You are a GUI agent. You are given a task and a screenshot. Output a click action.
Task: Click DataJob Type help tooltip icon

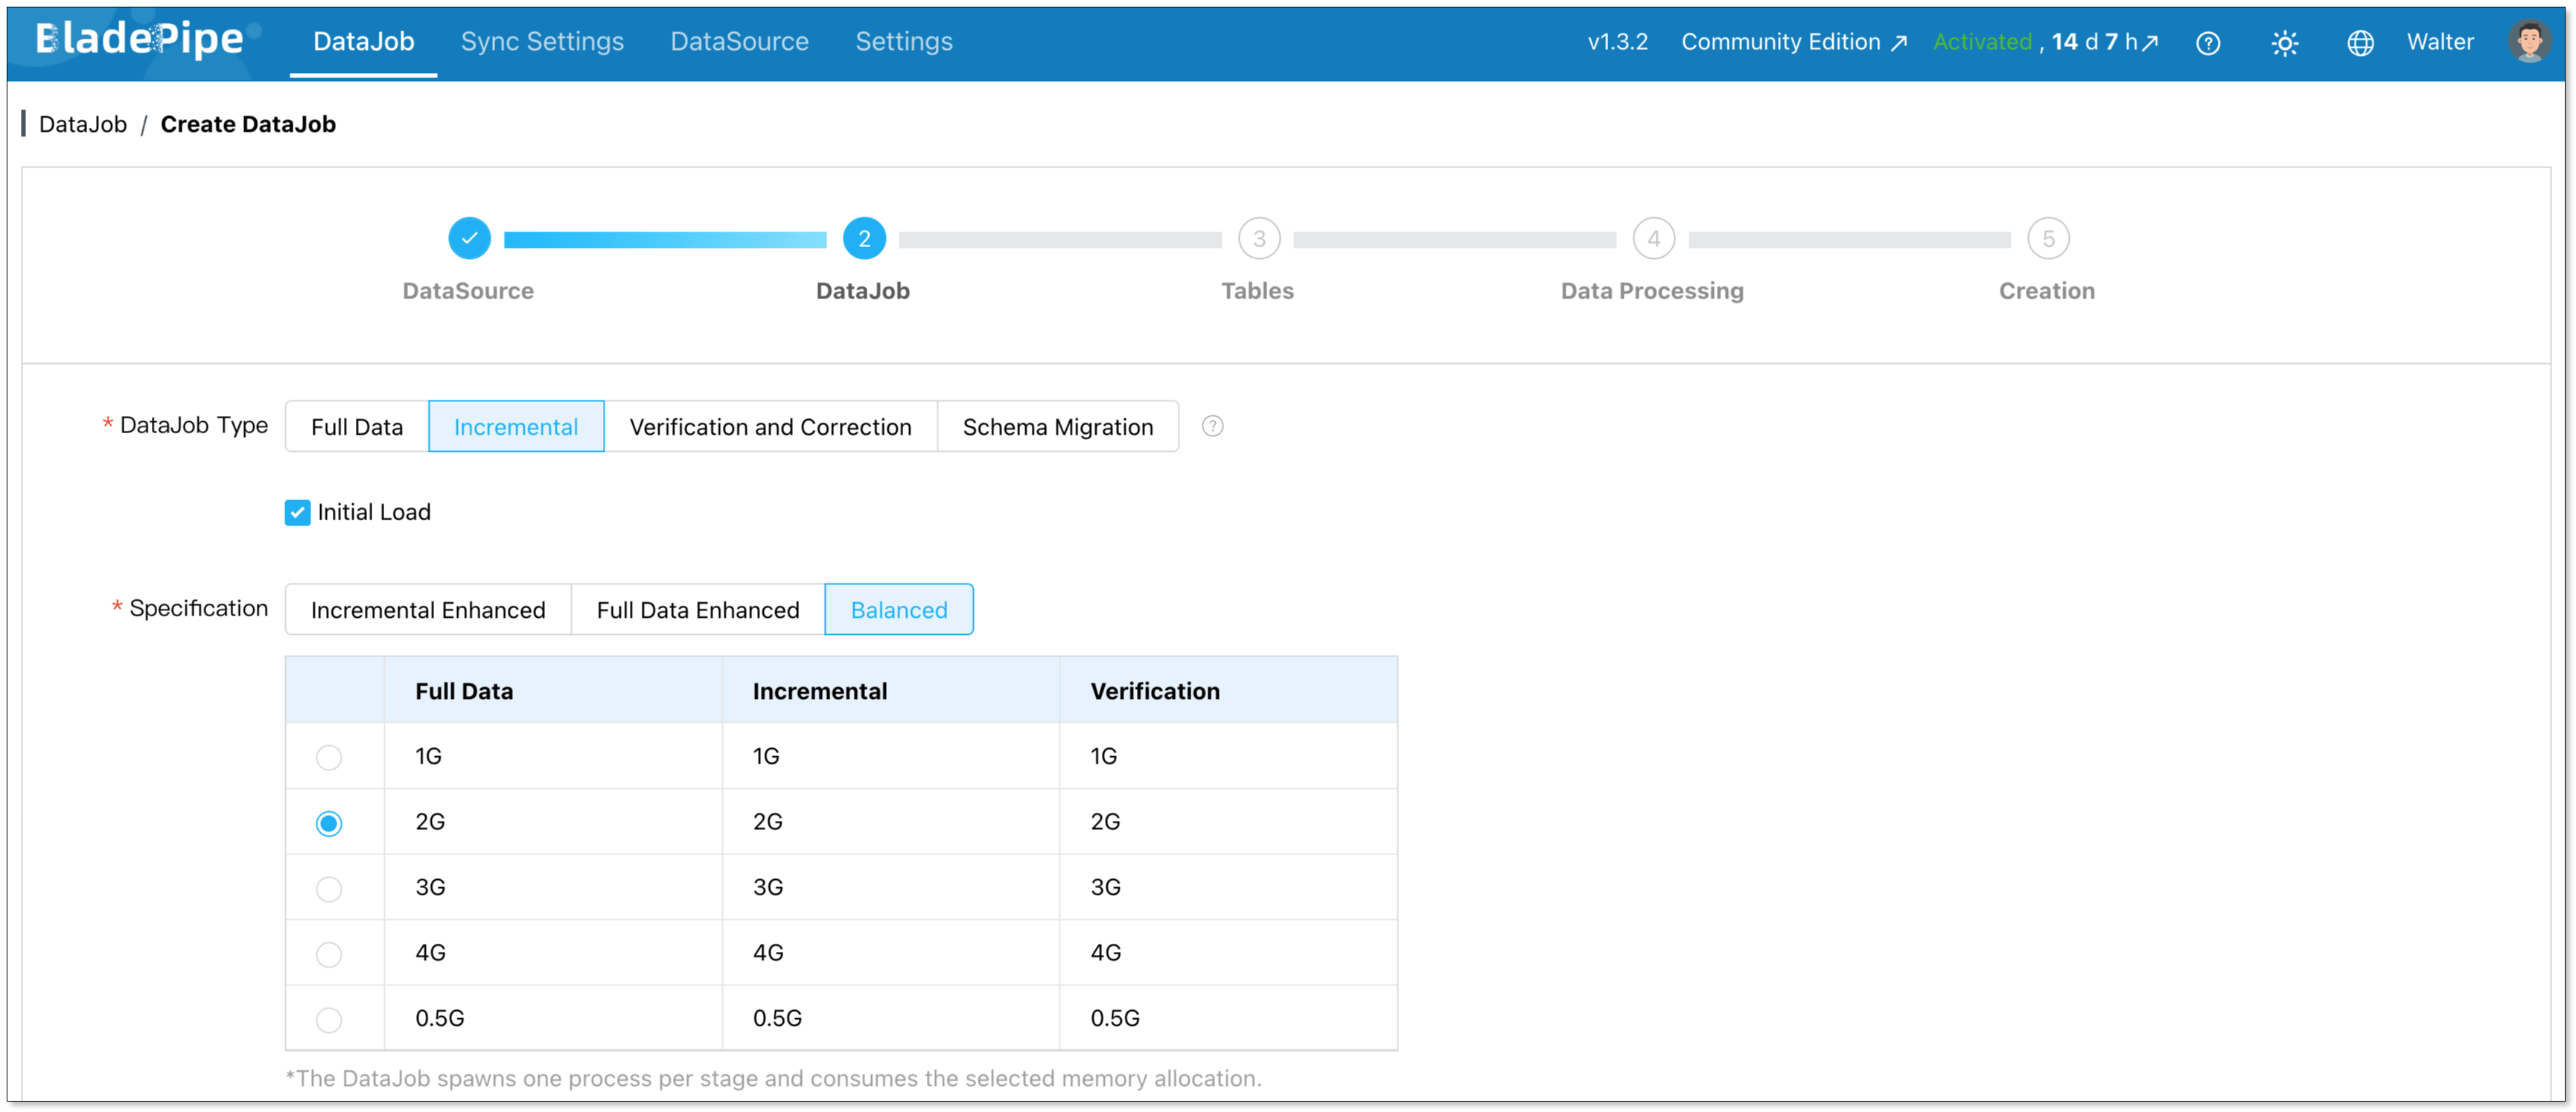pos(1212,426)
